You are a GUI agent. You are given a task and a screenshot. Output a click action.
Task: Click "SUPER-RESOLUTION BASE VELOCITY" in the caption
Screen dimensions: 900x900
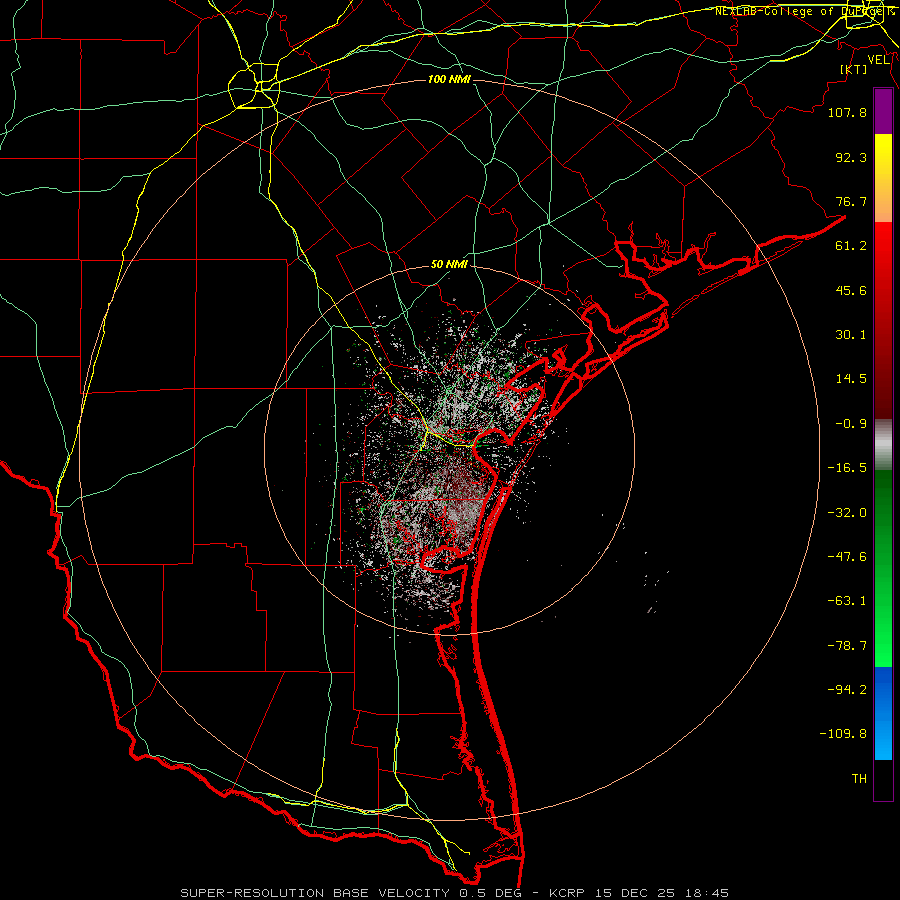tap(315, 893)
